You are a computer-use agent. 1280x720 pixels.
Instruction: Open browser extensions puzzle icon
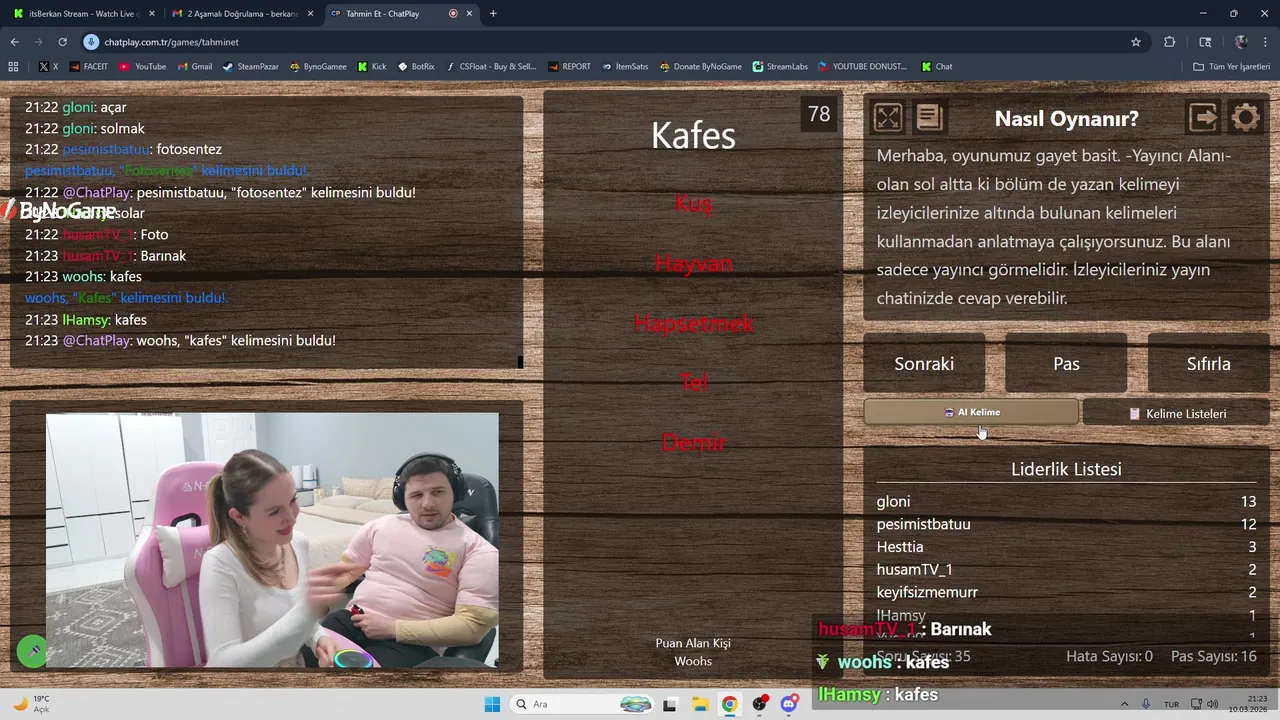pyautogui.click(x=1170, y=42)
